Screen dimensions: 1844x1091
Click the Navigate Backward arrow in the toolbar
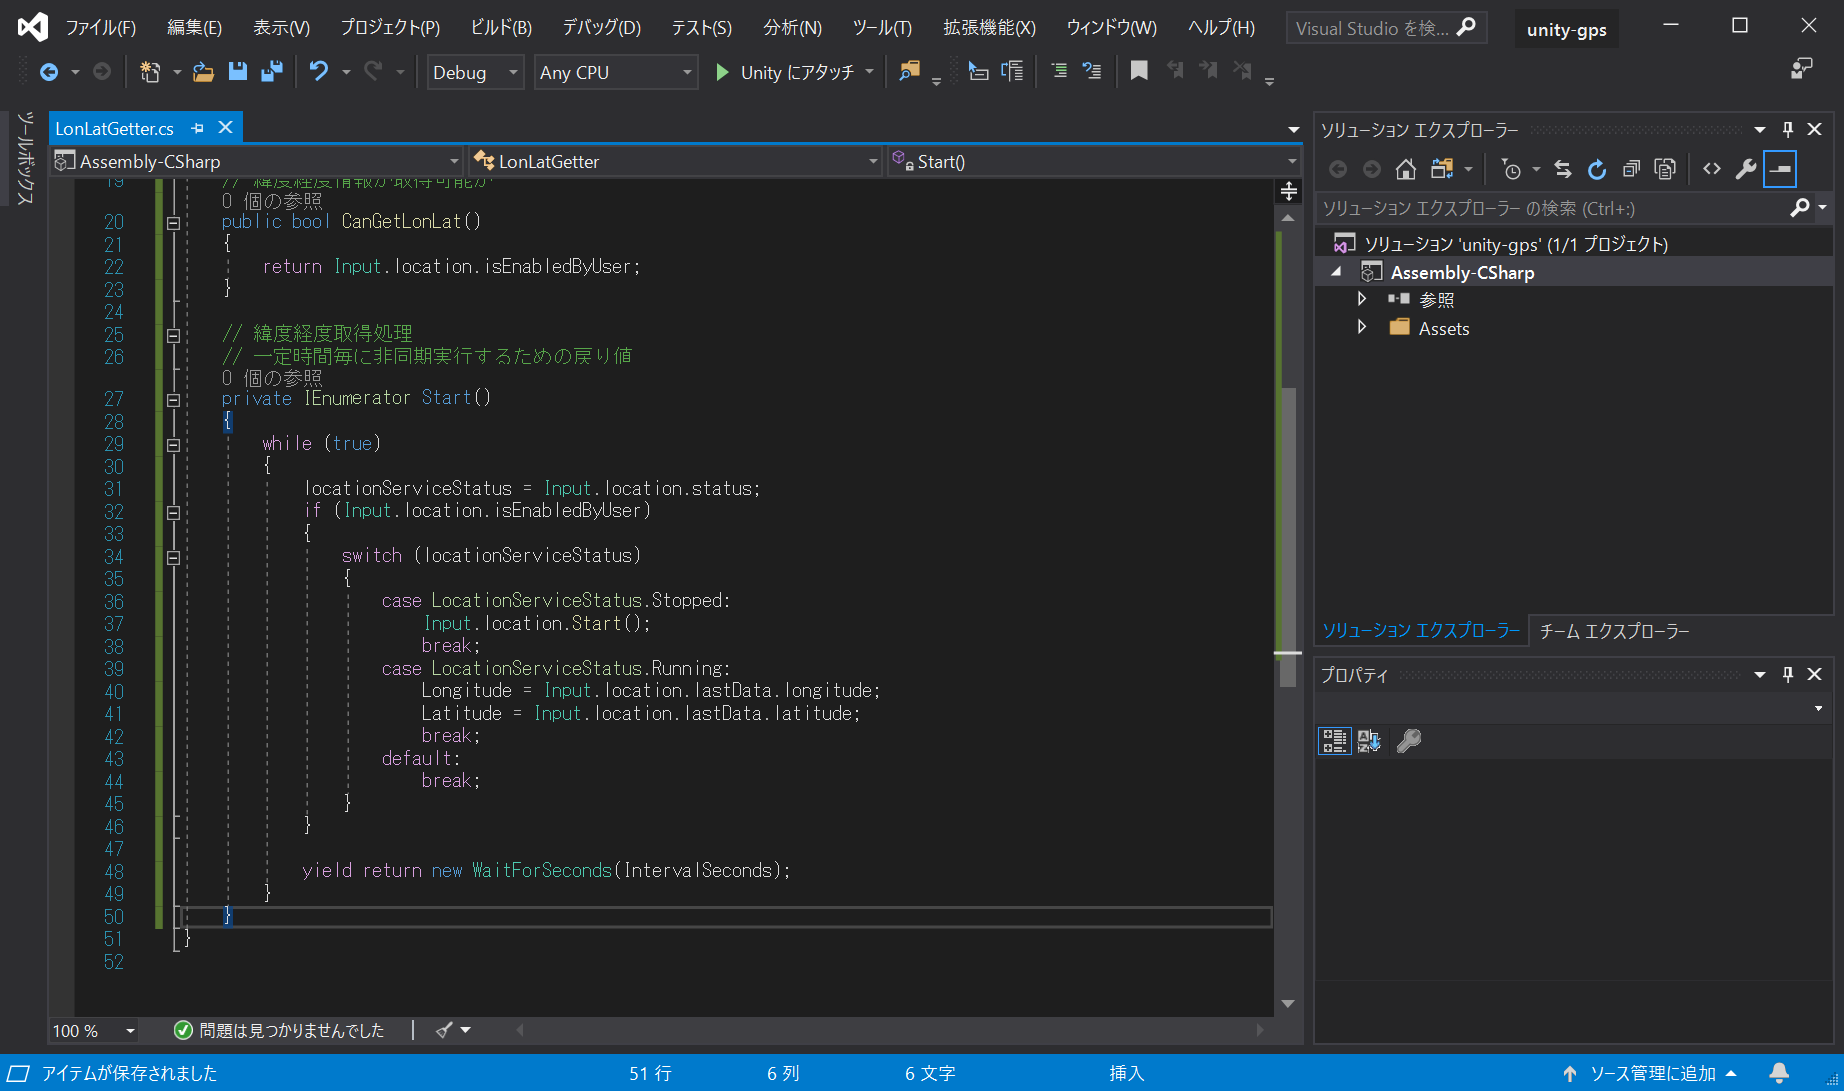point(49,72)
